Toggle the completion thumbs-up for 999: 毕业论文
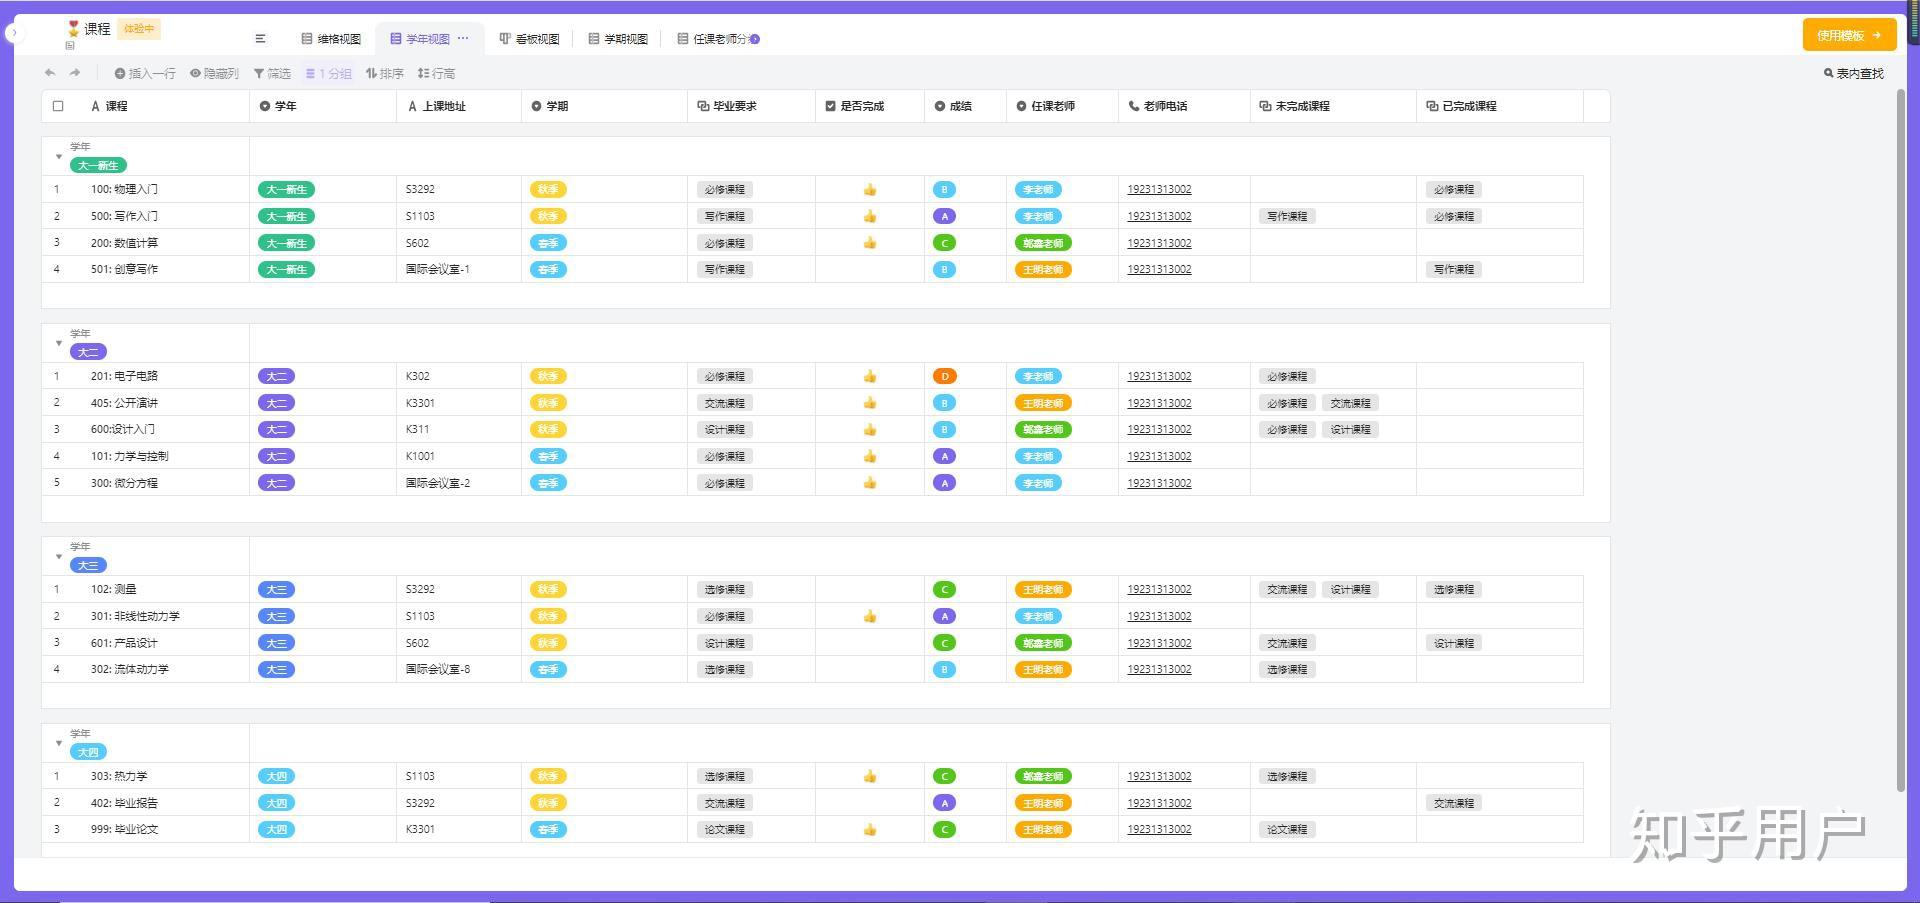1920x903 pixels. [x=870, y=829]
